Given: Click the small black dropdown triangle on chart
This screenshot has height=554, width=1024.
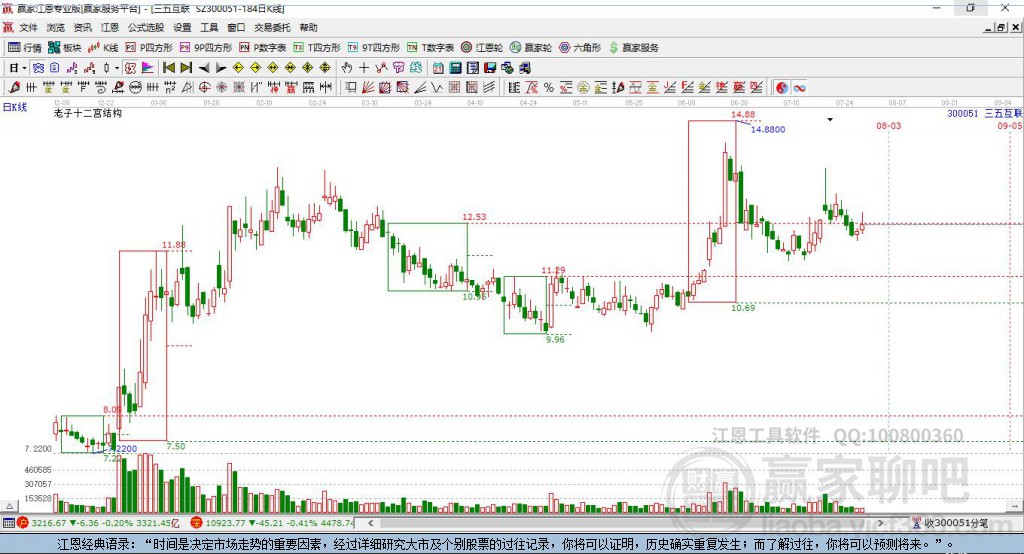Looking at the screenshot, I should tap(830, 120).
